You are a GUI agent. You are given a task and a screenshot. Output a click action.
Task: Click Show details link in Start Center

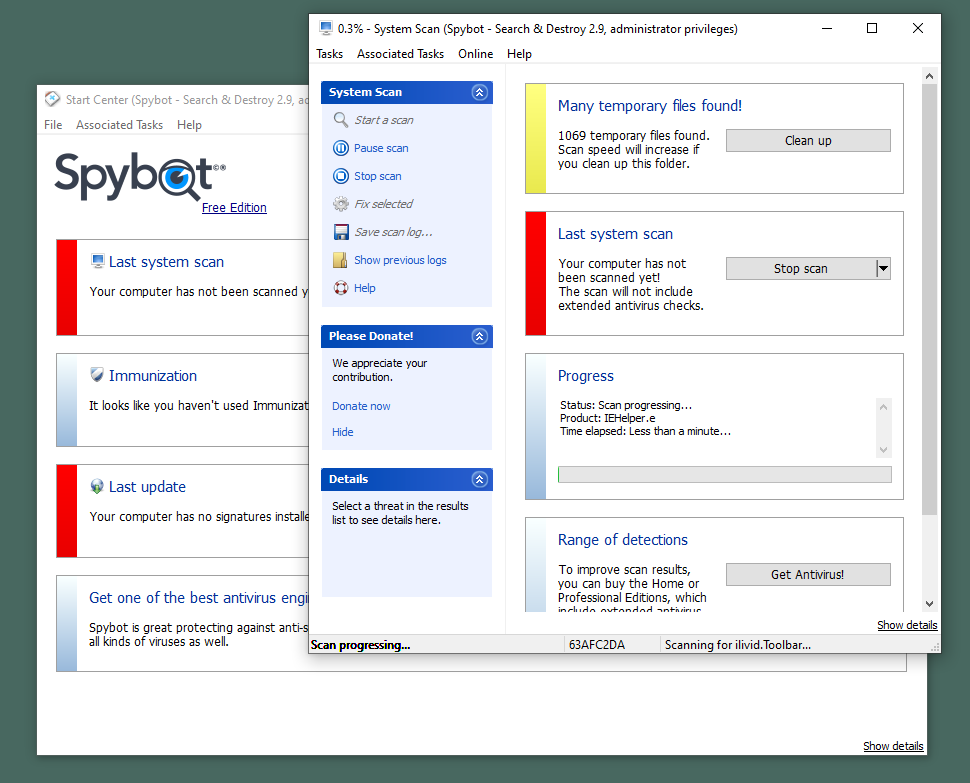click(893, 746)
